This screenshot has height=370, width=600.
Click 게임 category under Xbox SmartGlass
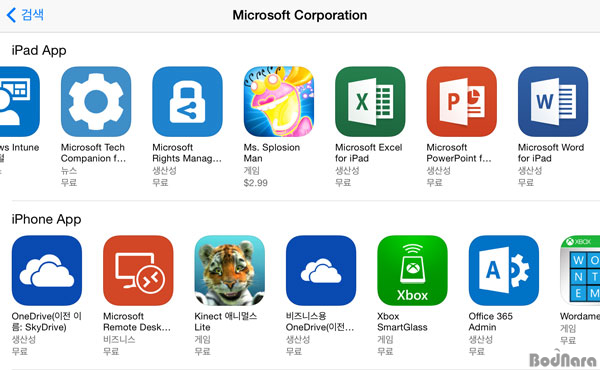click(x=385, y=339)
